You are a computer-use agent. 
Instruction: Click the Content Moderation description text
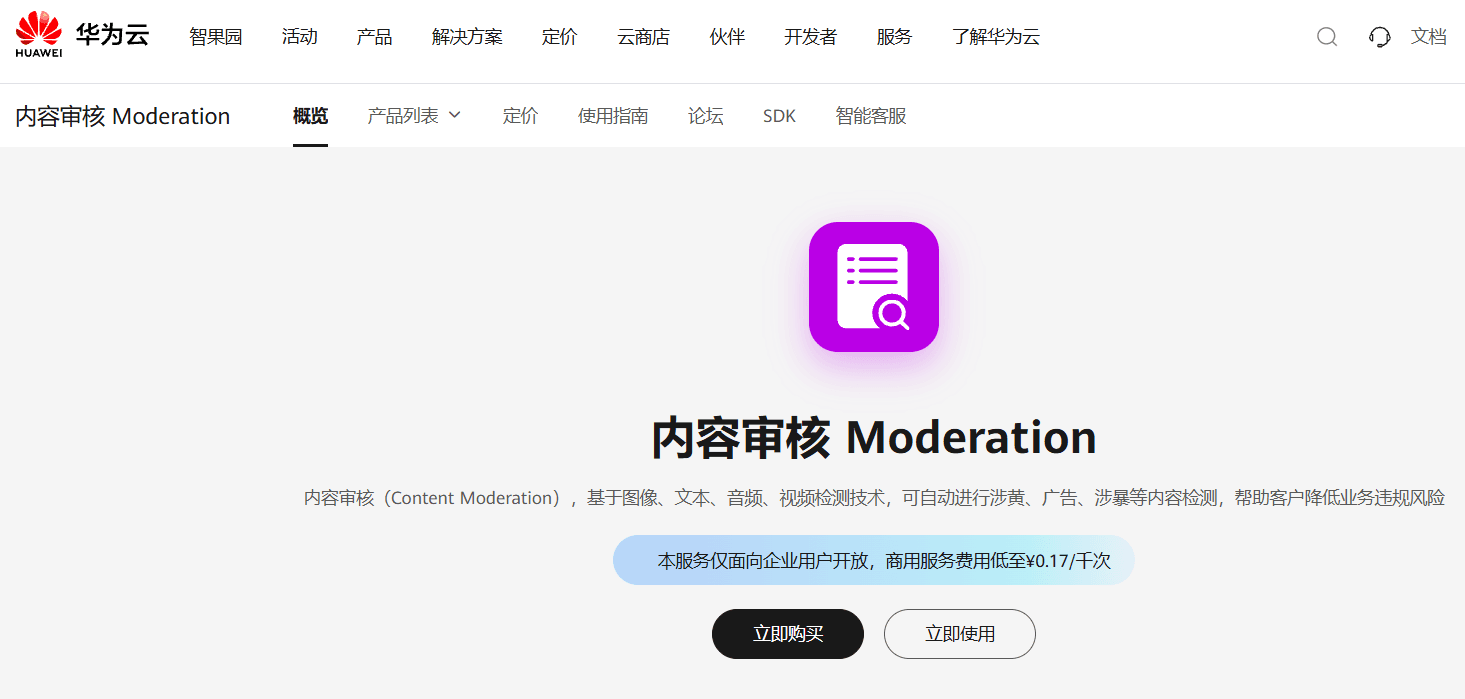coord(874,498)
